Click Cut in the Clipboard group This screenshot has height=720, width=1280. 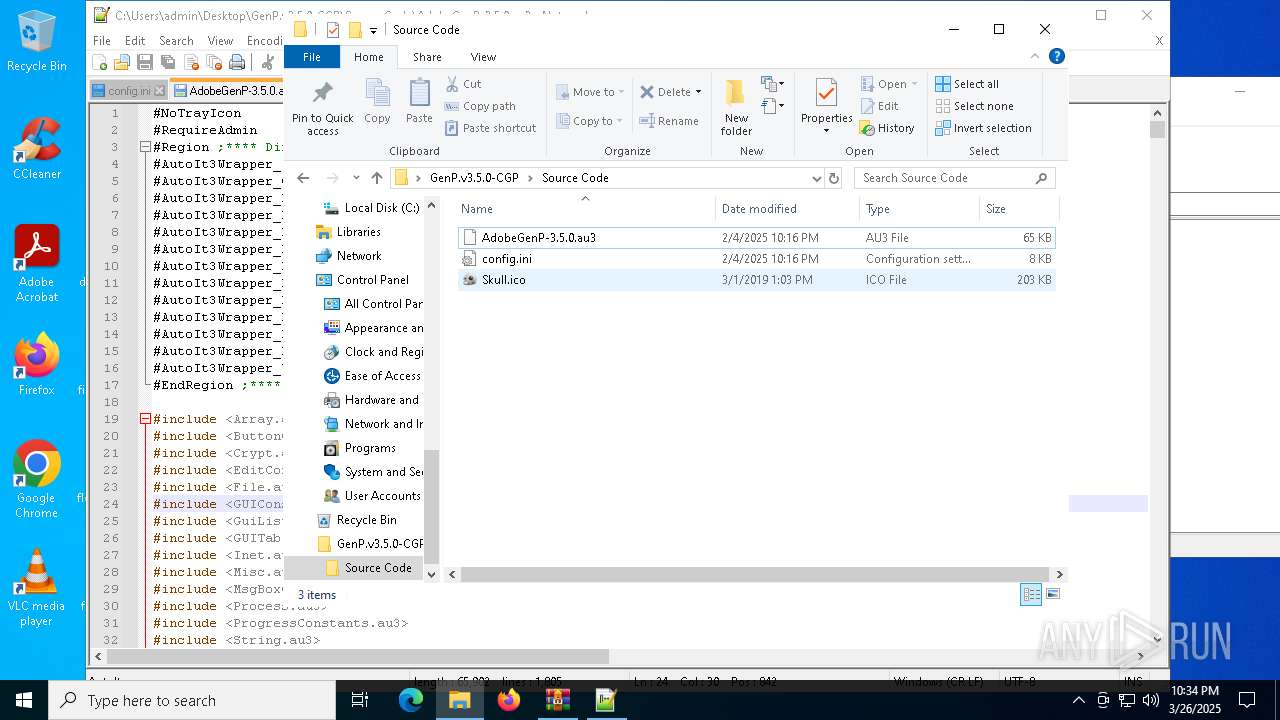[x=463, y=84]
